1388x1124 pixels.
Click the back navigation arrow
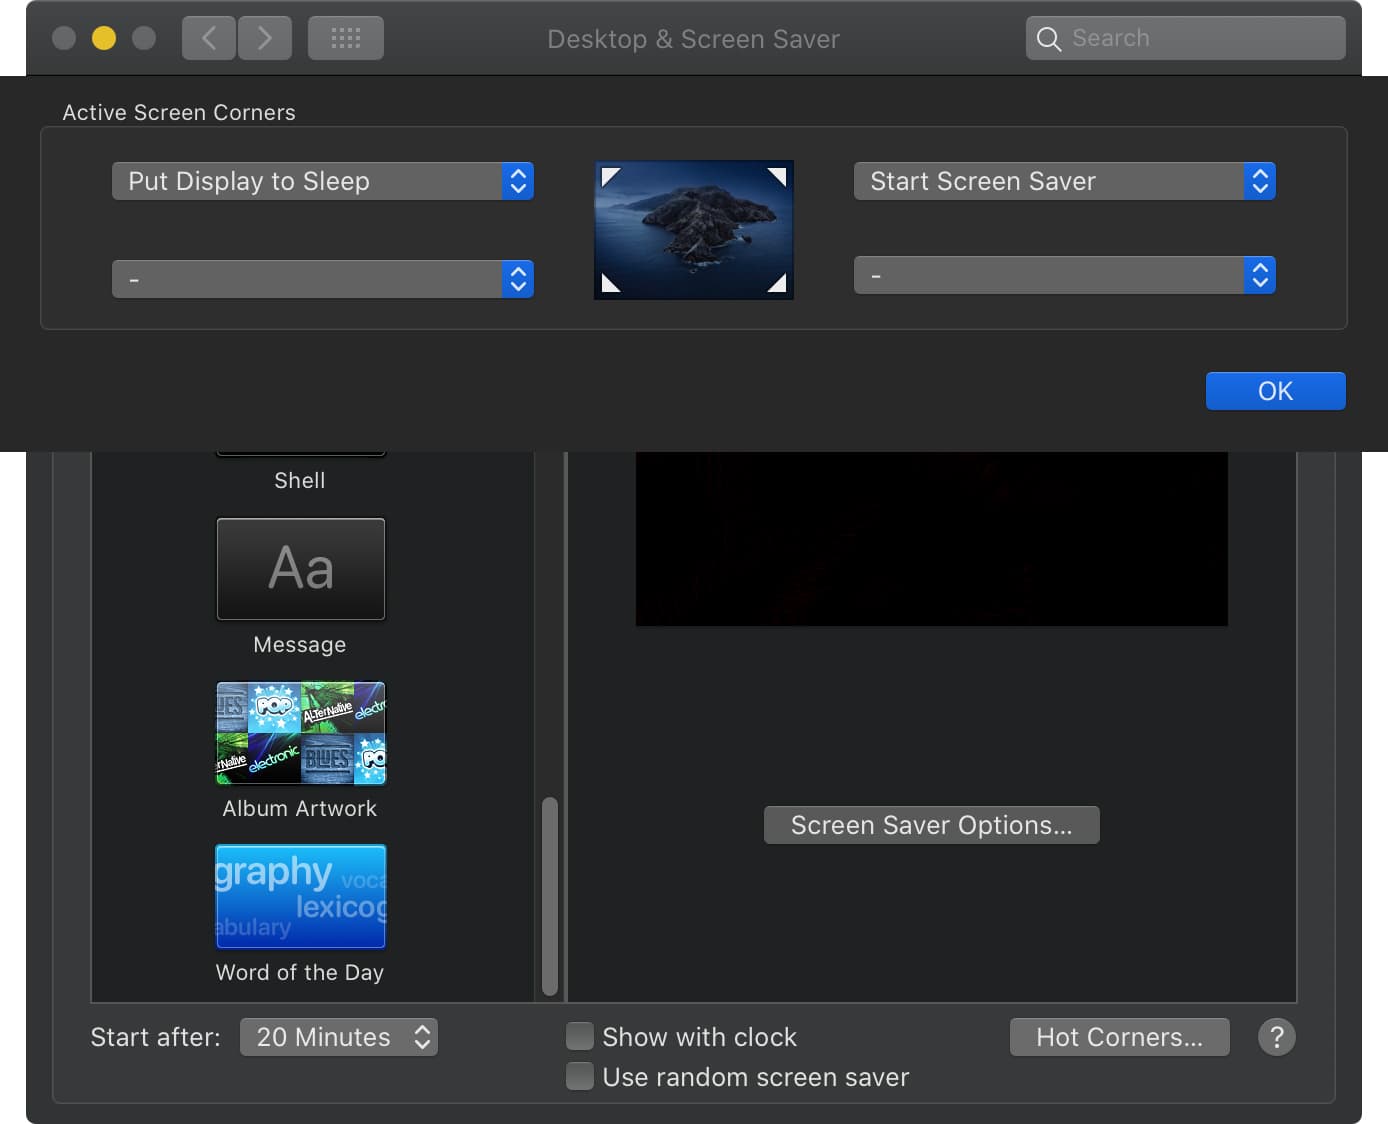tap(208, 39)
